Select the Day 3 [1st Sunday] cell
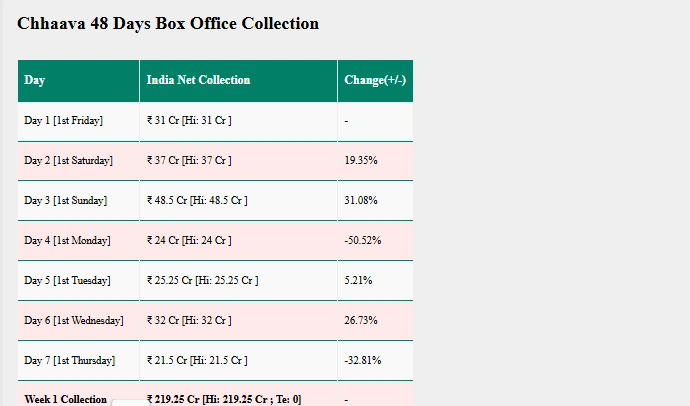This screenshot has height=406, width=690. click(78, 201)
